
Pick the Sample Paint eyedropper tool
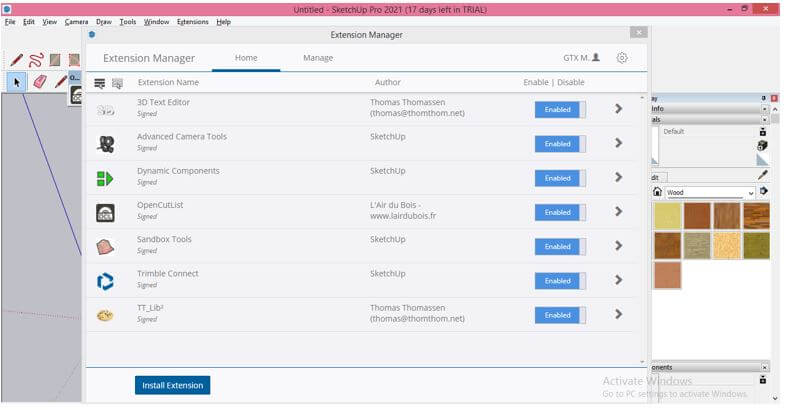click(x=762, y=175)
